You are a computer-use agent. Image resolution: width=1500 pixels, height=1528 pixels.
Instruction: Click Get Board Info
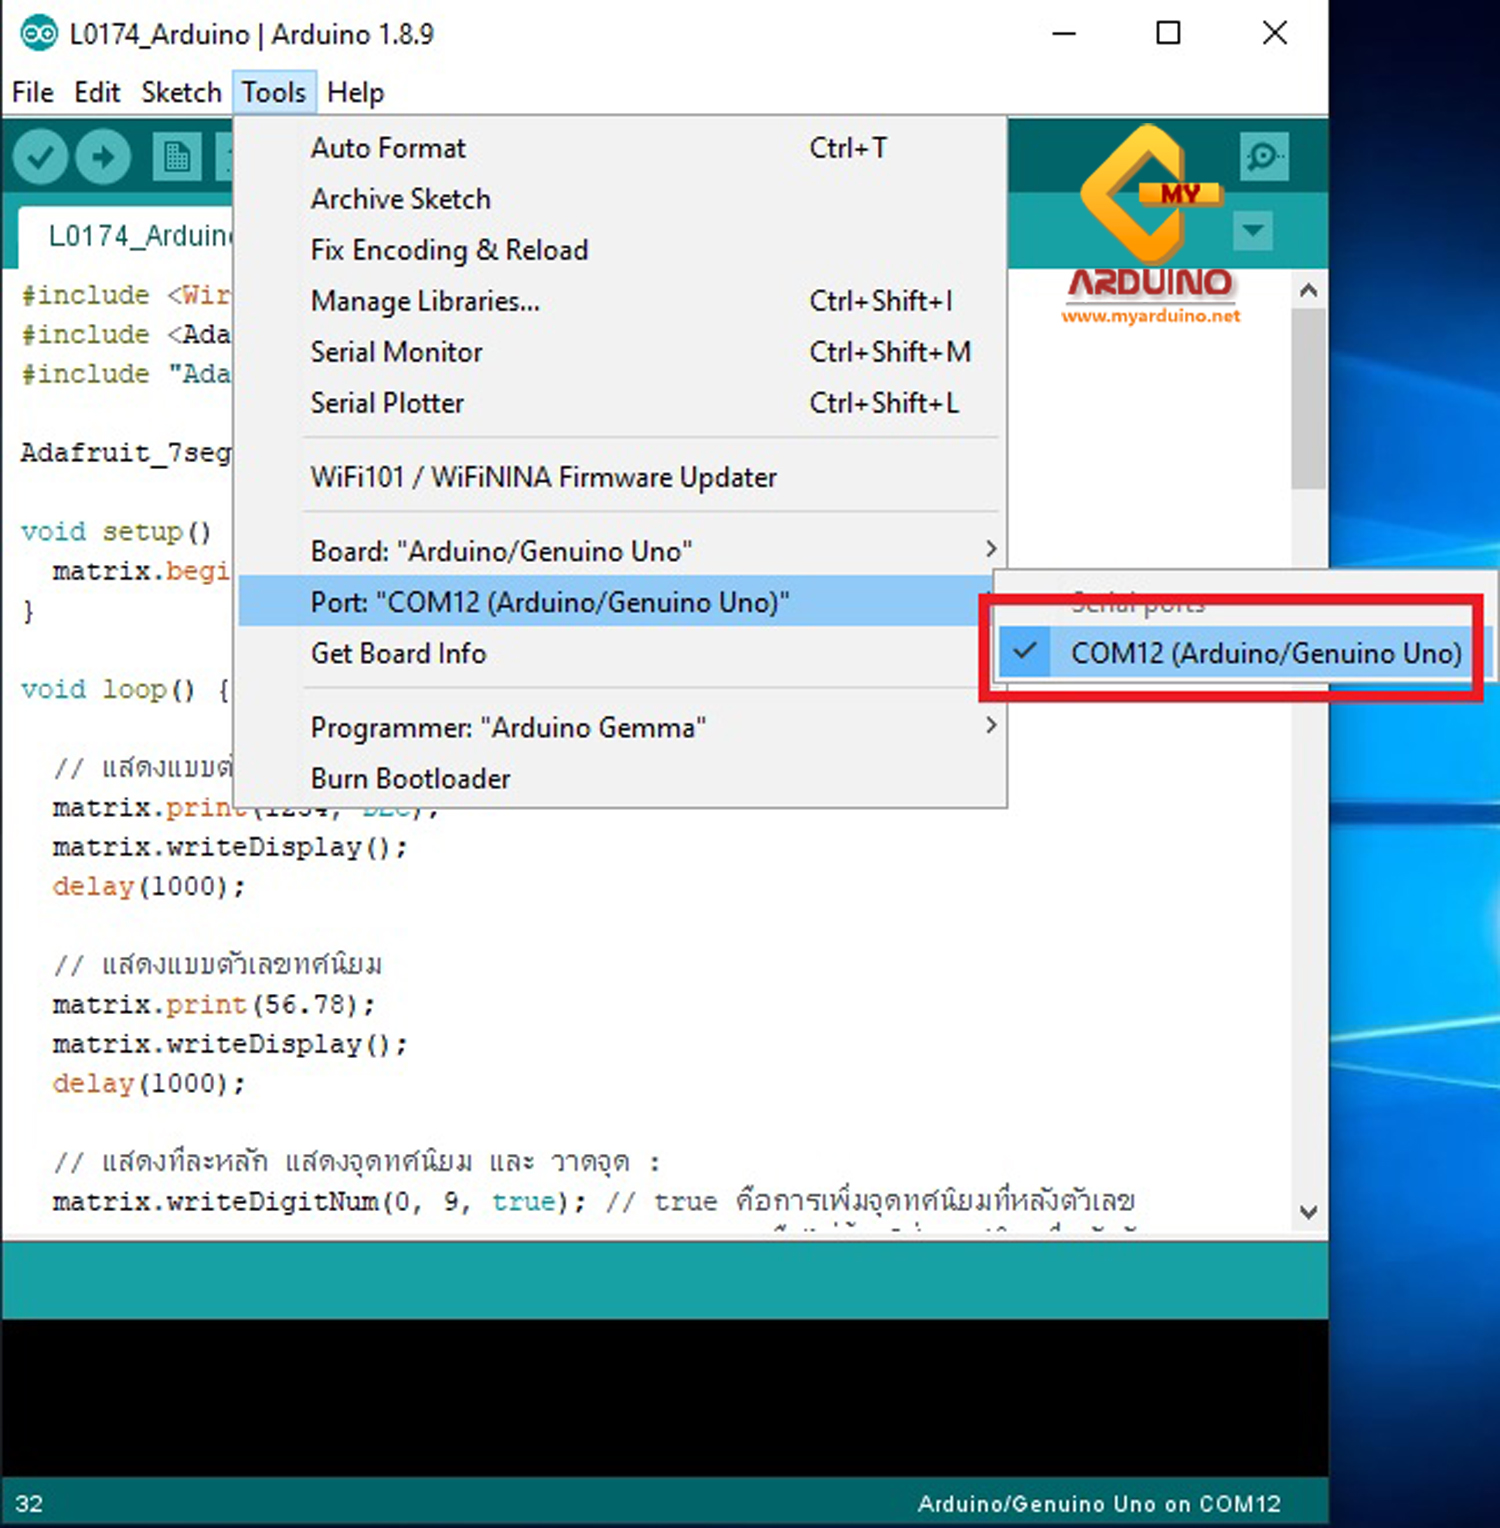(398, 652)
